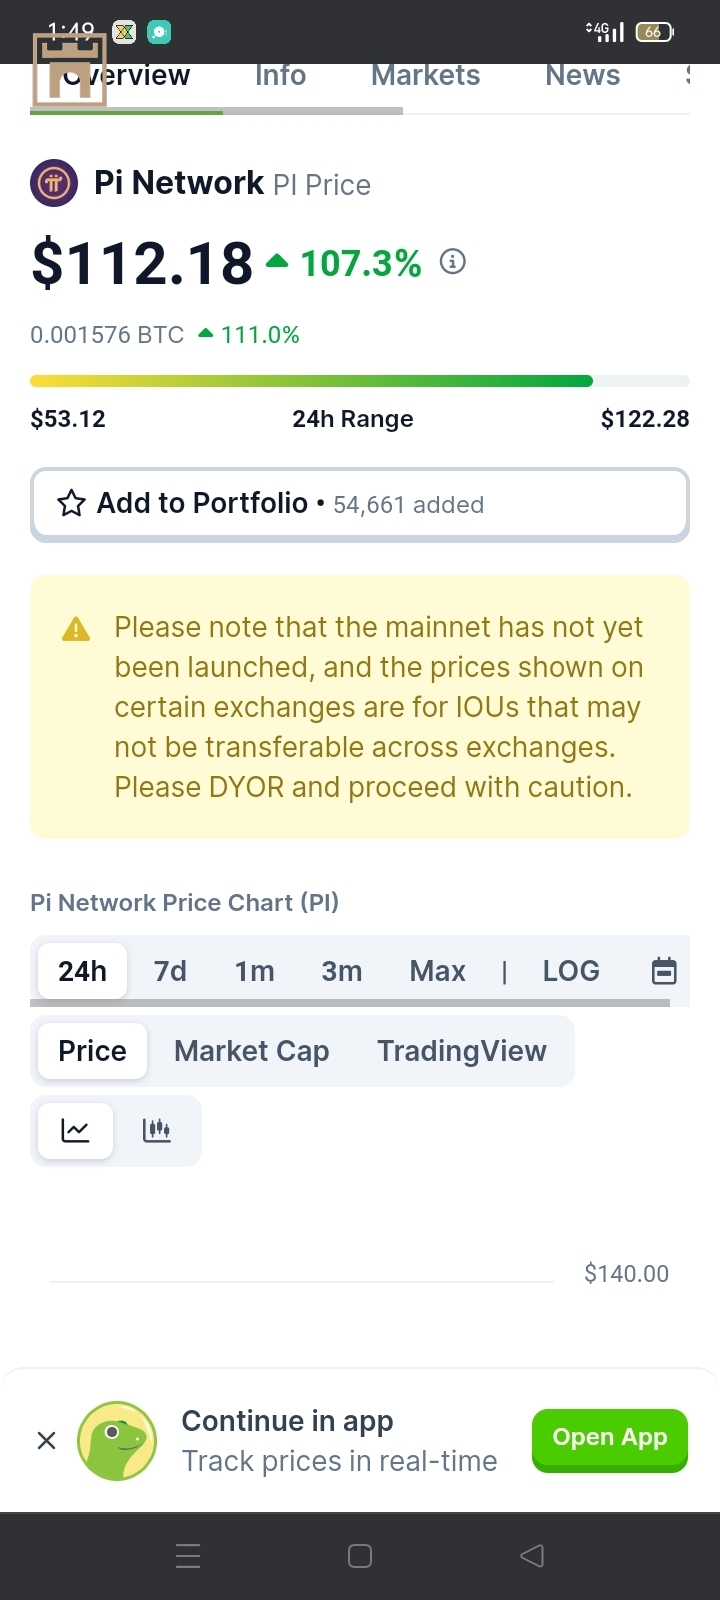This screenshot has width=720, height=1600.
Task: Tap the info icon beside 107.3%
Action: (x=453, y=262)
